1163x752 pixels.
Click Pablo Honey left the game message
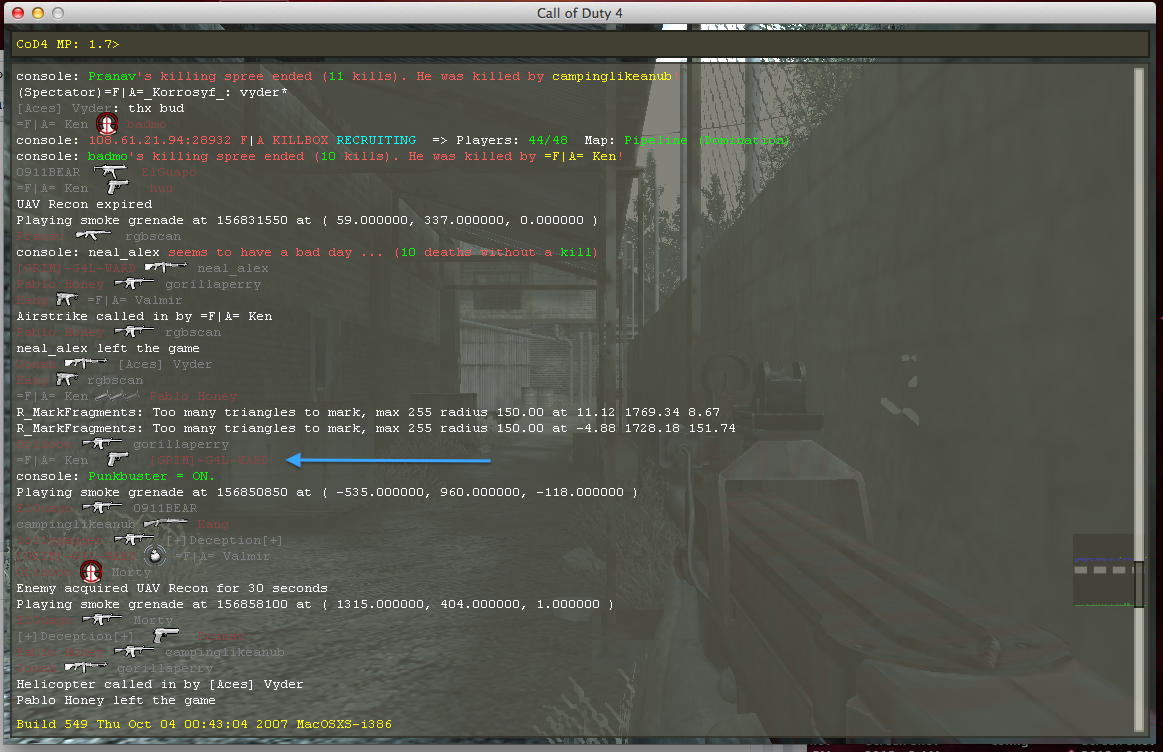(x=116, y=700)
